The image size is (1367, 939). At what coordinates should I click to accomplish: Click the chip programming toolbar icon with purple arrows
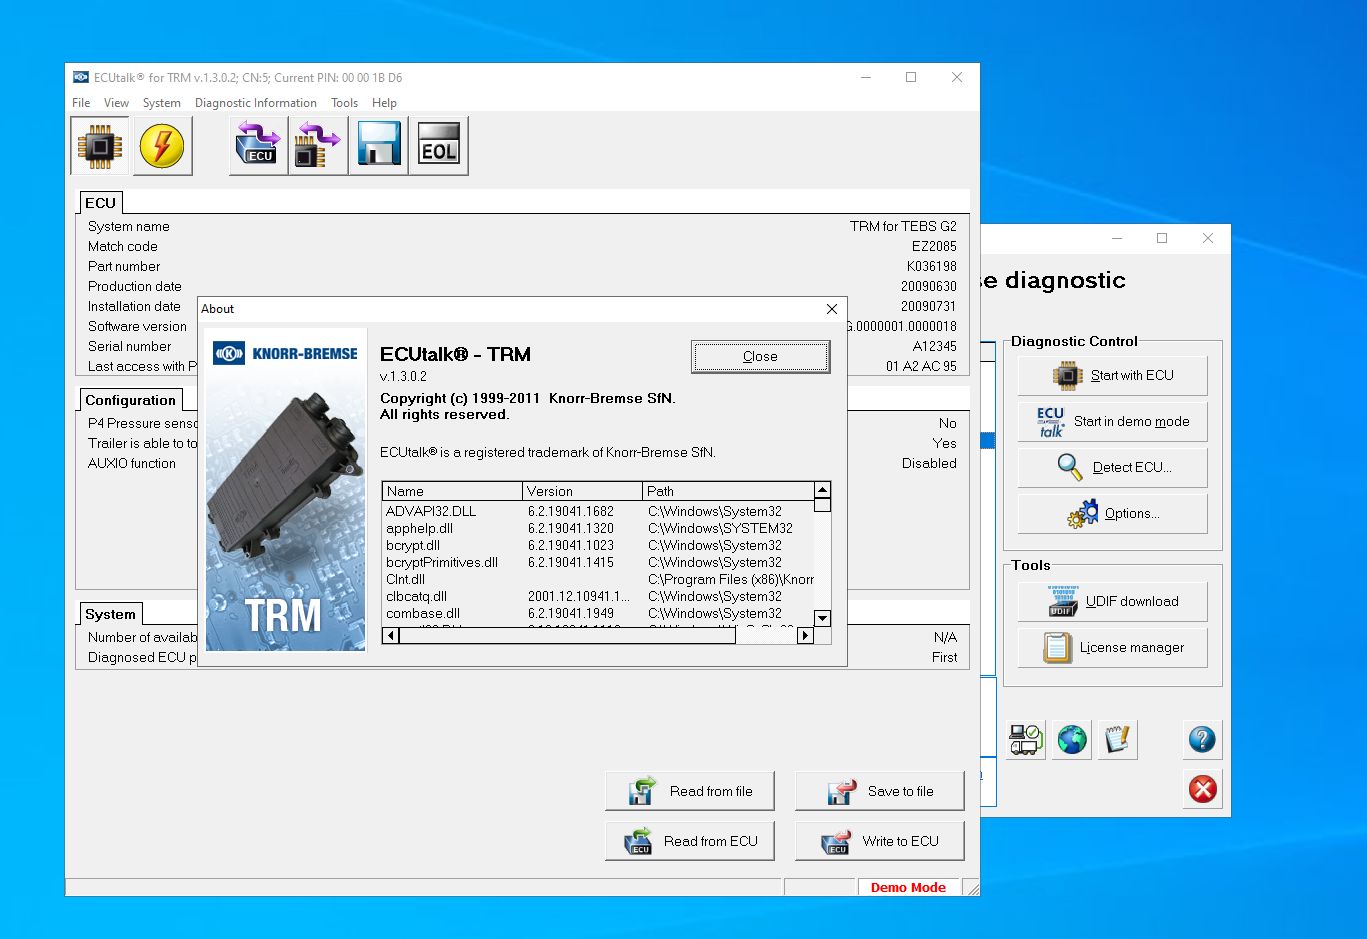[x=317, y=145]
